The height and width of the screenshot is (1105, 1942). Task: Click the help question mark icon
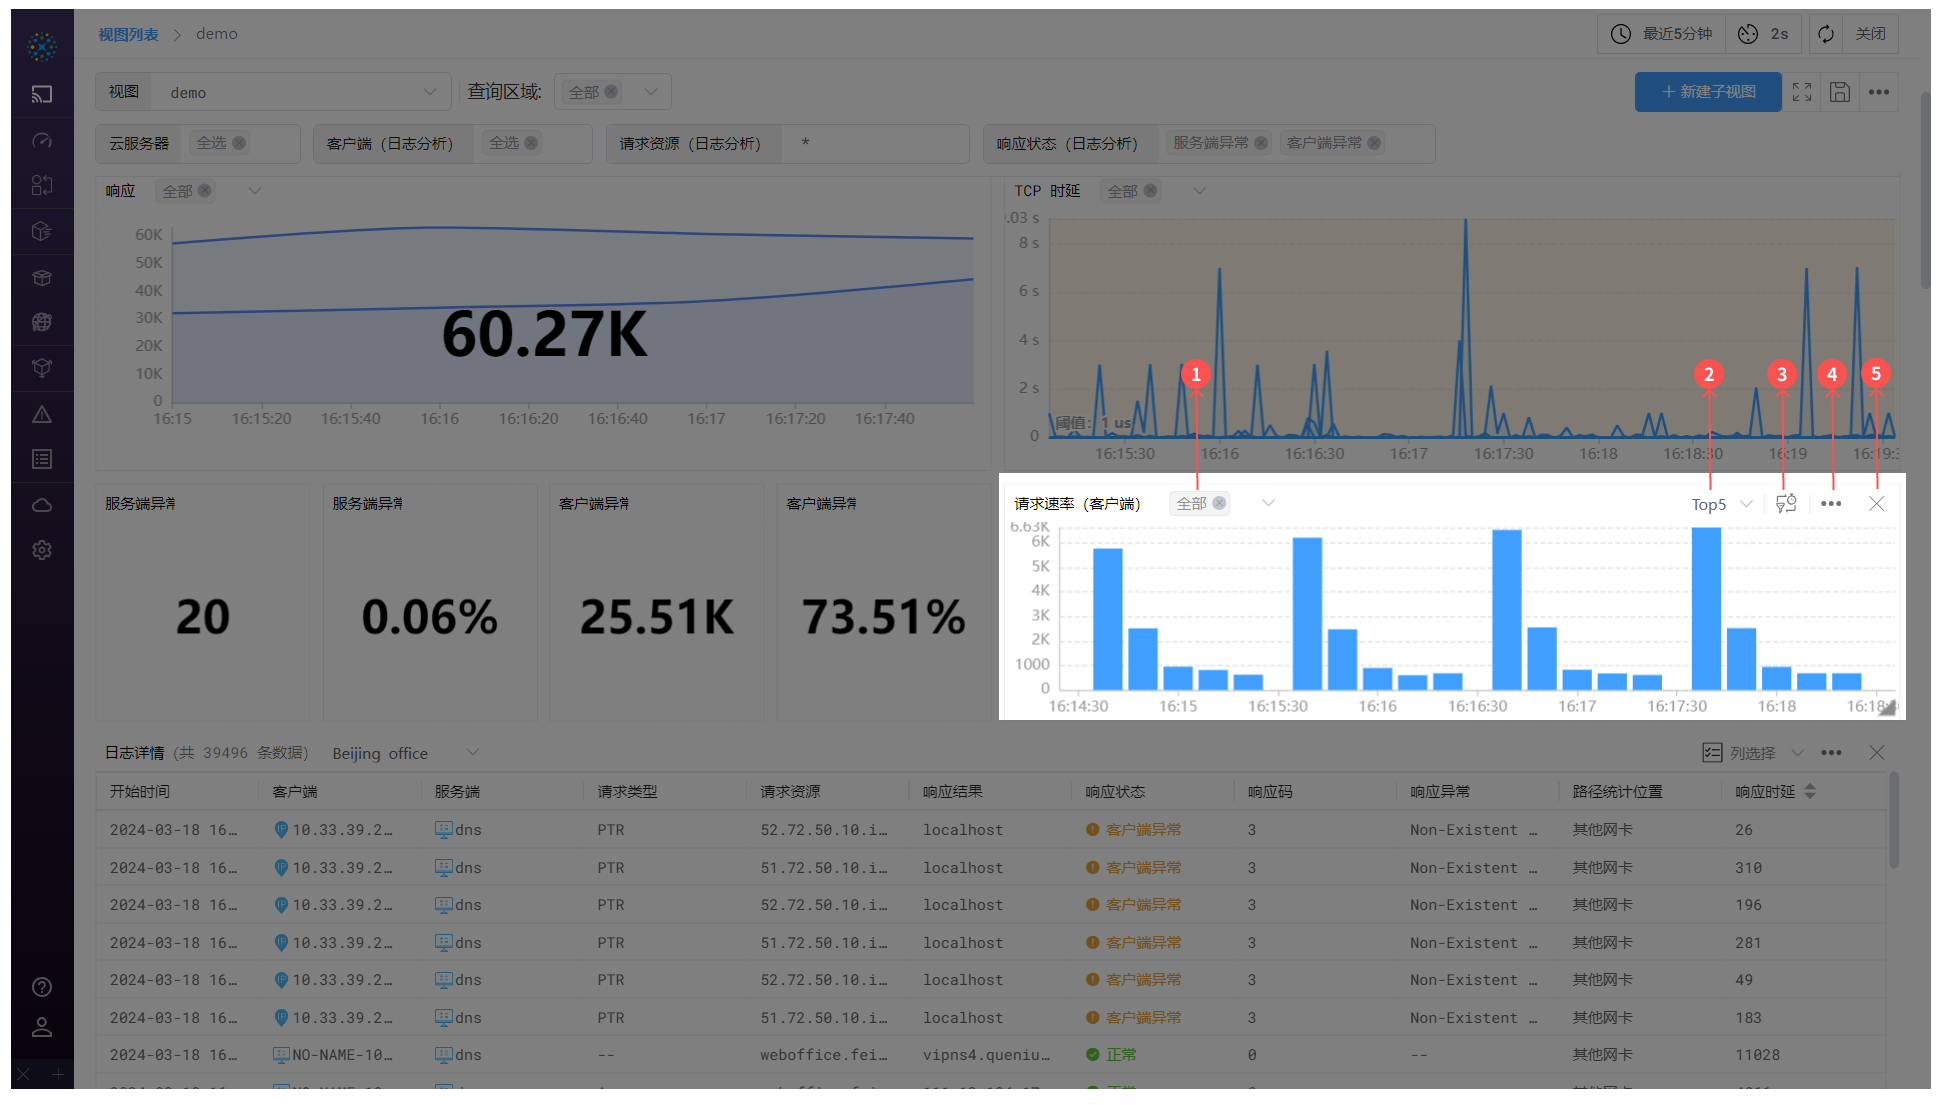pyautogui.click(x=42, y=987)
